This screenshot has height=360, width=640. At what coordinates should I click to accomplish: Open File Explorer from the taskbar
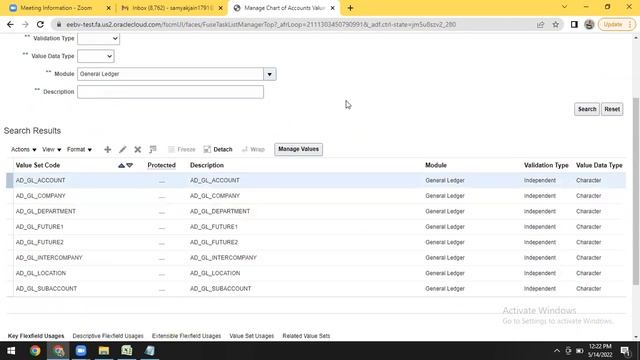pos(104,351)
